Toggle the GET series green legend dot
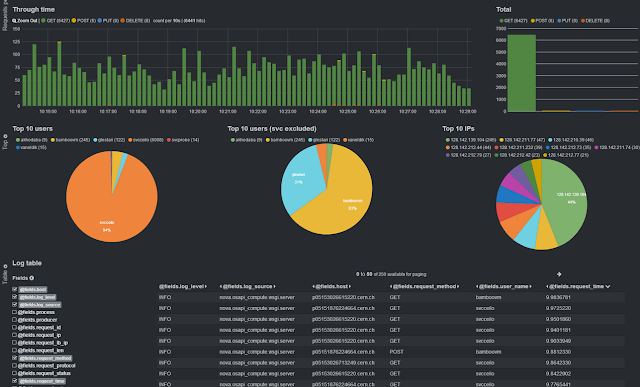 (x=43, y=21)
